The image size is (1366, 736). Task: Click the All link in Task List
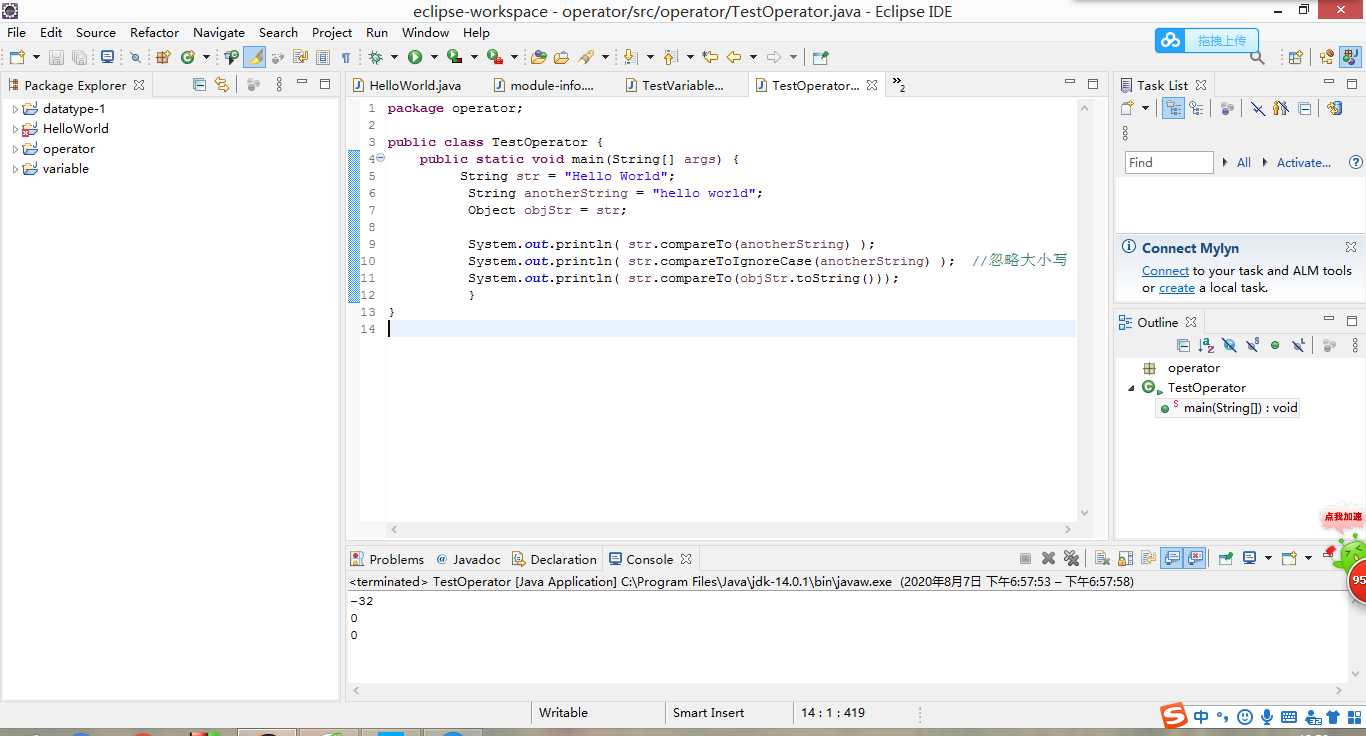click(1243, 162)
